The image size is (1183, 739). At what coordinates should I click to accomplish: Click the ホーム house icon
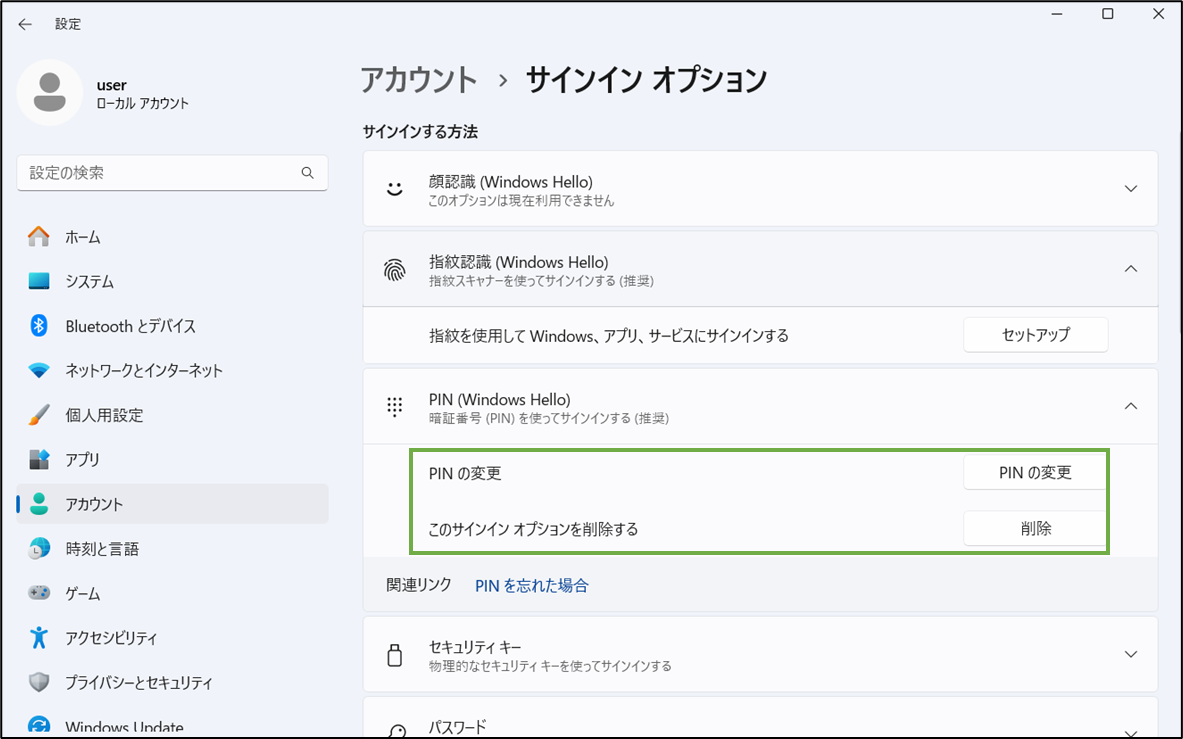[x=38, y=237]
